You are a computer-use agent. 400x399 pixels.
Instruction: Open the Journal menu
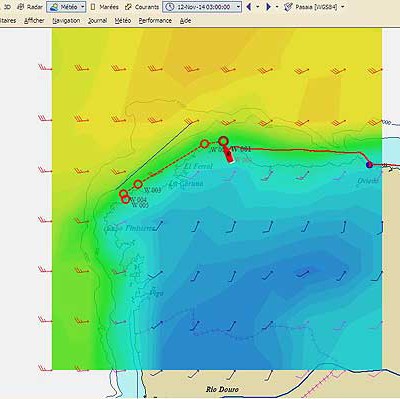[97, 21]
